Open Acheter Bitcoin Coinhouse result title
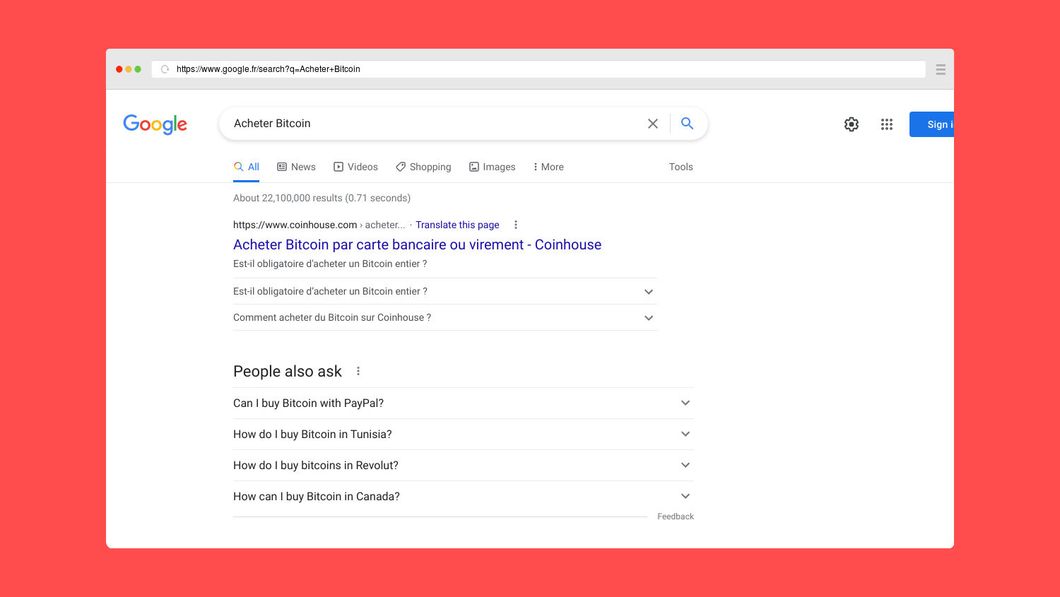Image resolution: width=1060 pixels, height=597 pixels. tap(417, 245)
